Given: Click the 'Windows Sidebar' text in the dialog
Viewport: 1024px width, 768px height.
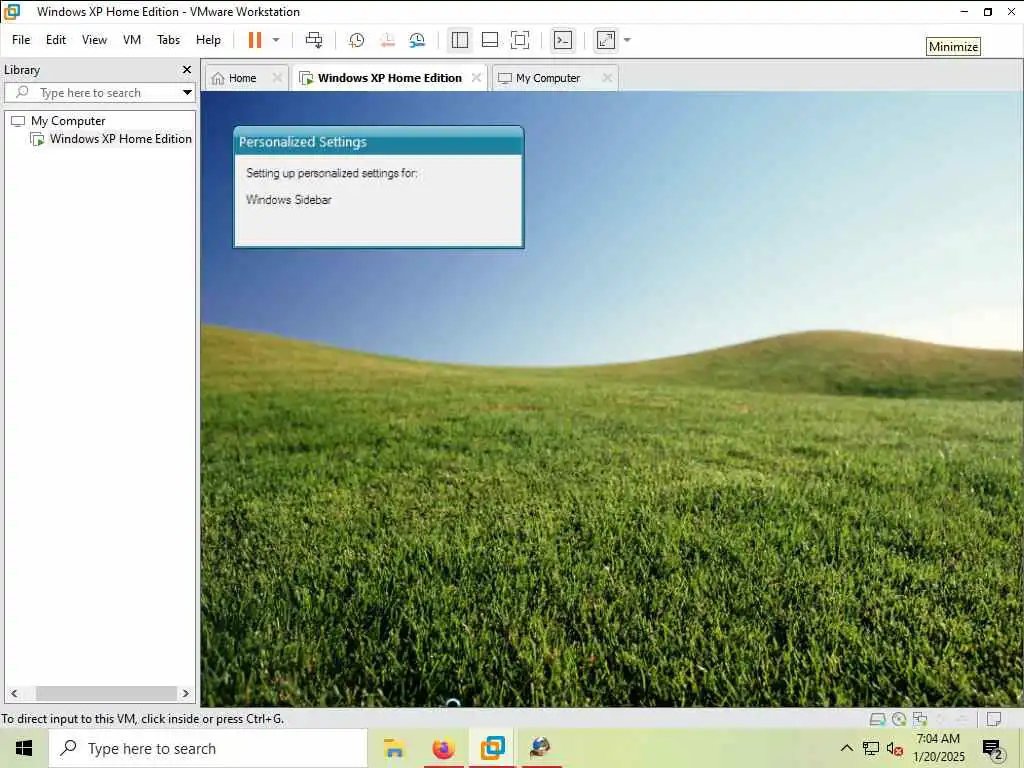Looking at the screenshot, I should click(x=289, y=200).
